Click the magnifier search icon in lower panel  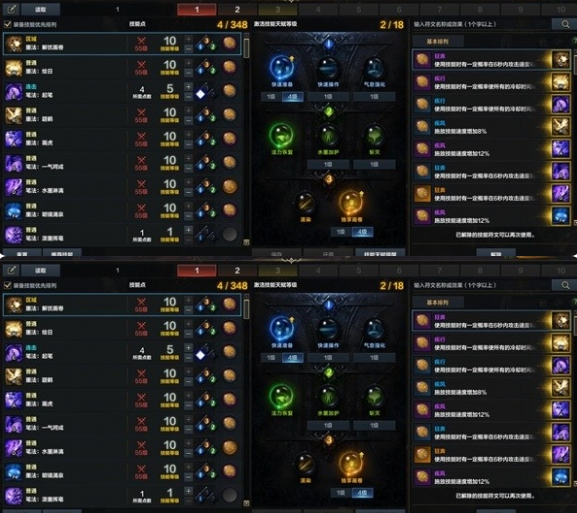565,285
